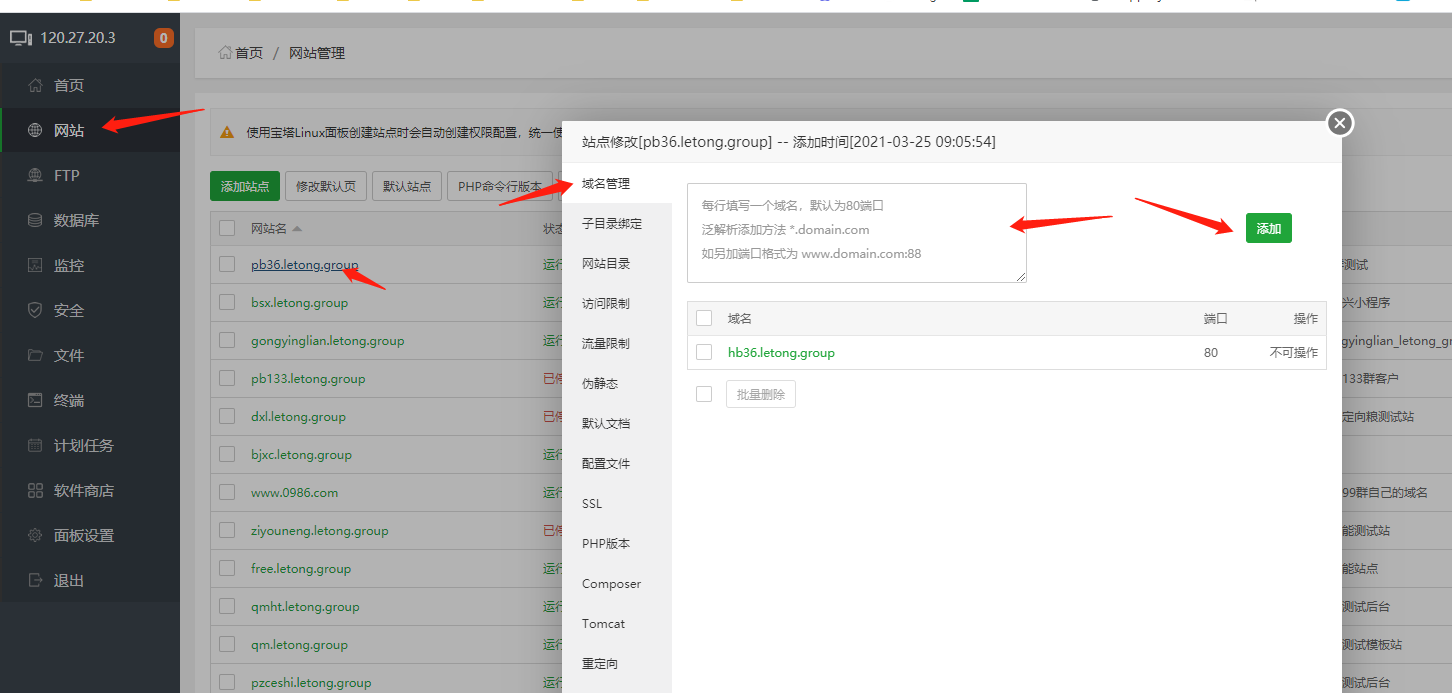Click the calendar icon beside 计划任务
The width and height of the screenshot is (1452, 693).
click(35, 445)
